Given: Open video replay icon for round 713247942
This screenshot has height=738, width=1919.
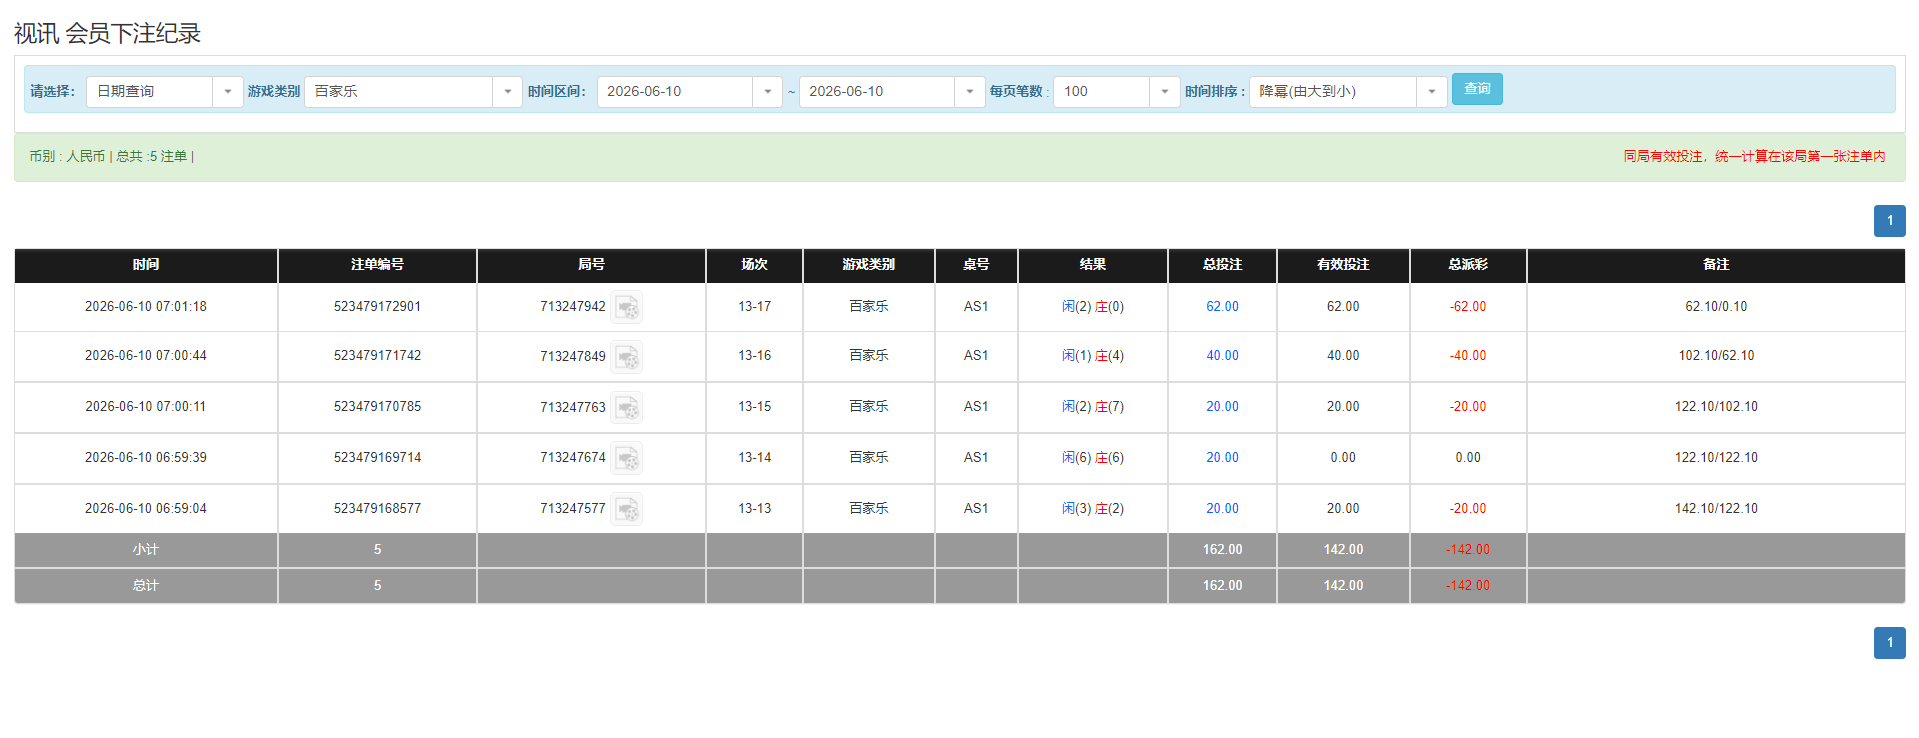Looking at the screenshot, I should [x=627, y=307].
